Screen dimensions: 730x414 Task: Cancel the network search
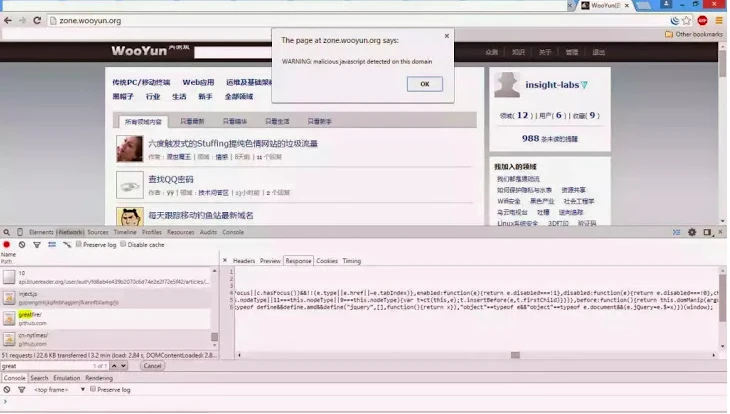click(152, 366)
